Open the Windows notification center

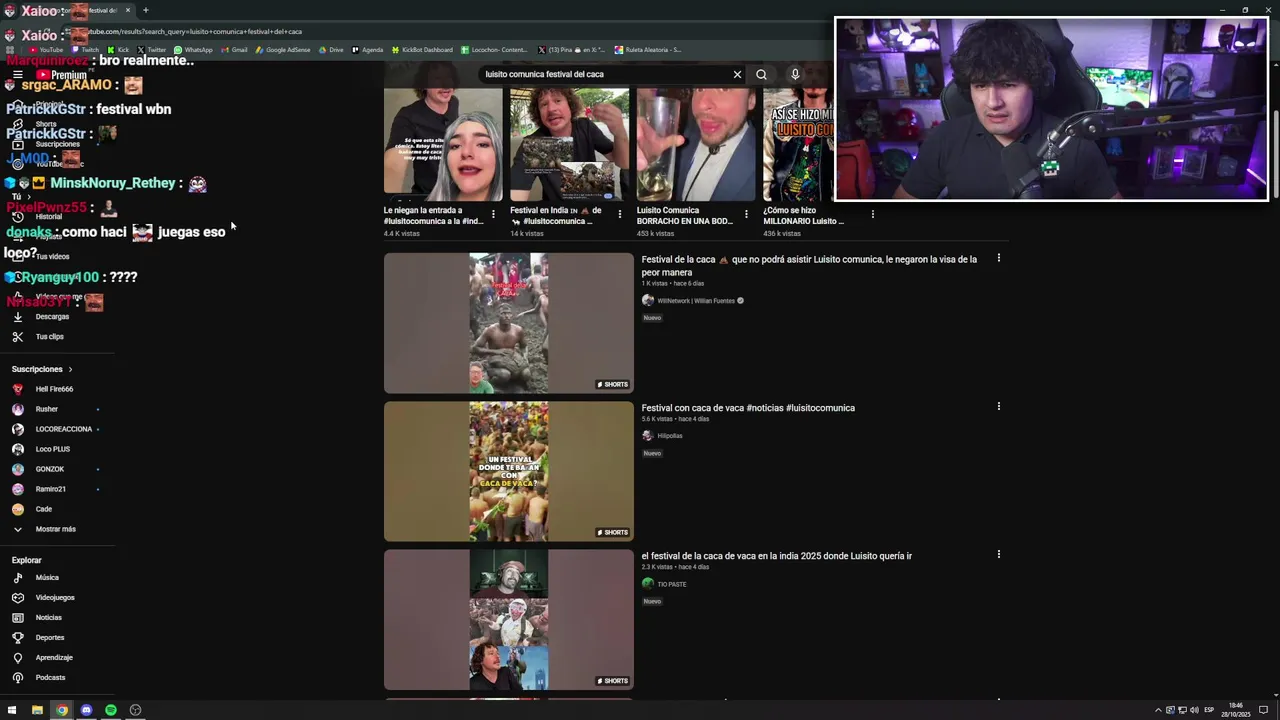1264,710
